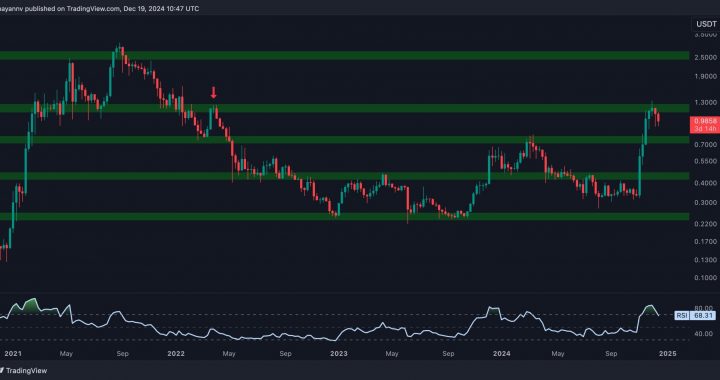Click the 2022 time axis label
This screenshot has height=380, width=720.
176,354
